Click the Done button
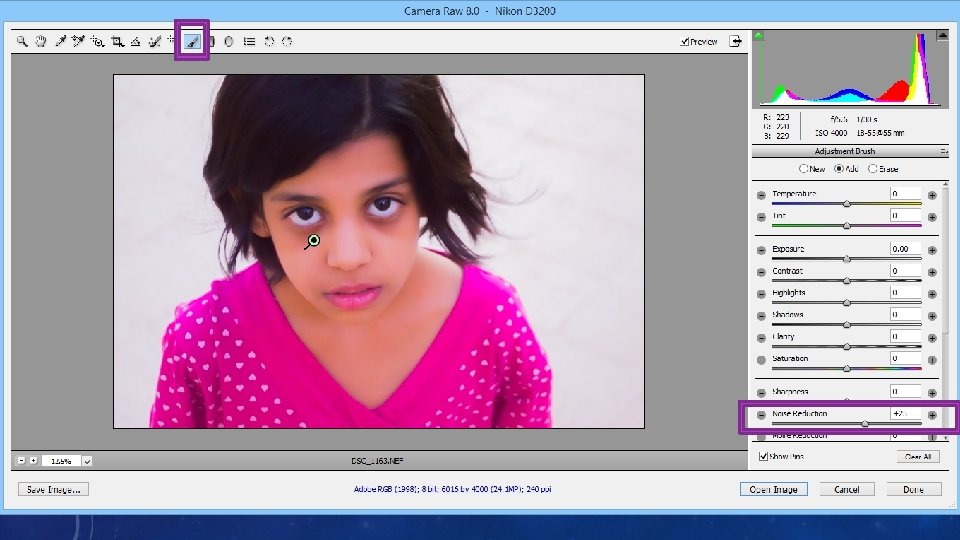The width and height of the screenshot is (960, 540). (x=913, y=489)
